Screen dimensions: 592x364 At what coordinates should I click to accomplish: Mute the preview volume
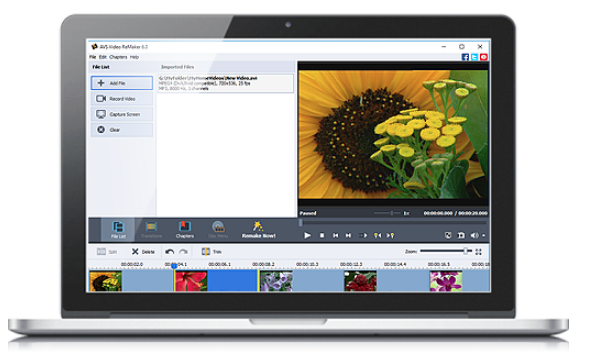click(x=474, y=235)
